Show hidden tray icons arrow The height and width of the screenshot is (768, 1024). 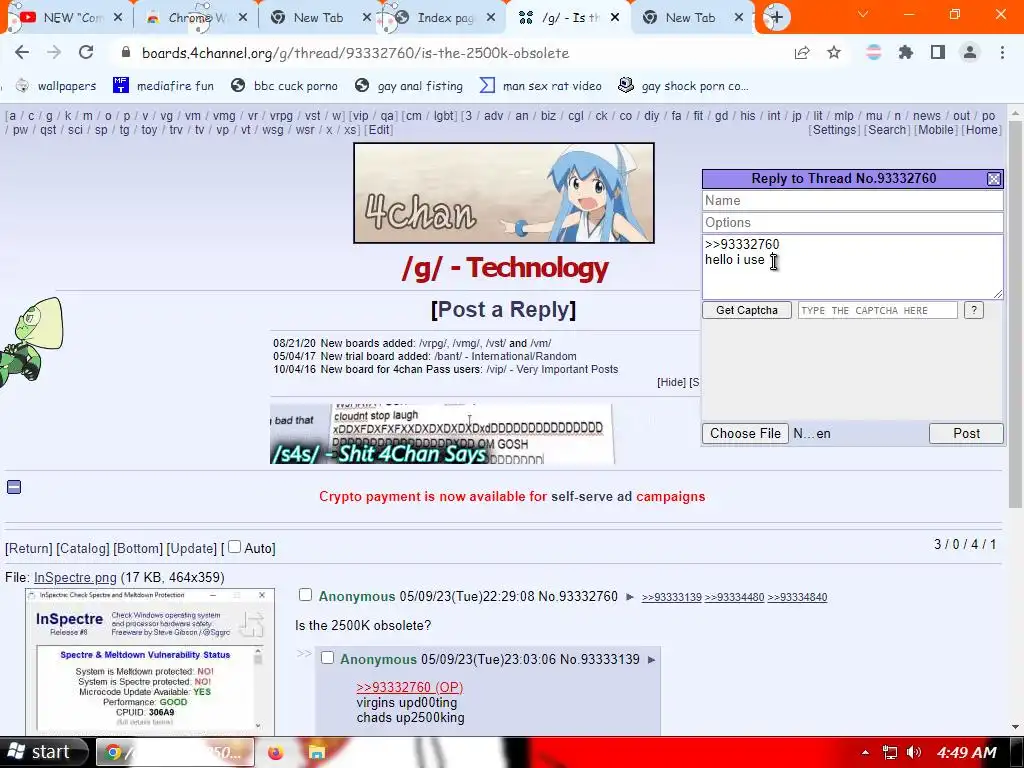[865, 753]
